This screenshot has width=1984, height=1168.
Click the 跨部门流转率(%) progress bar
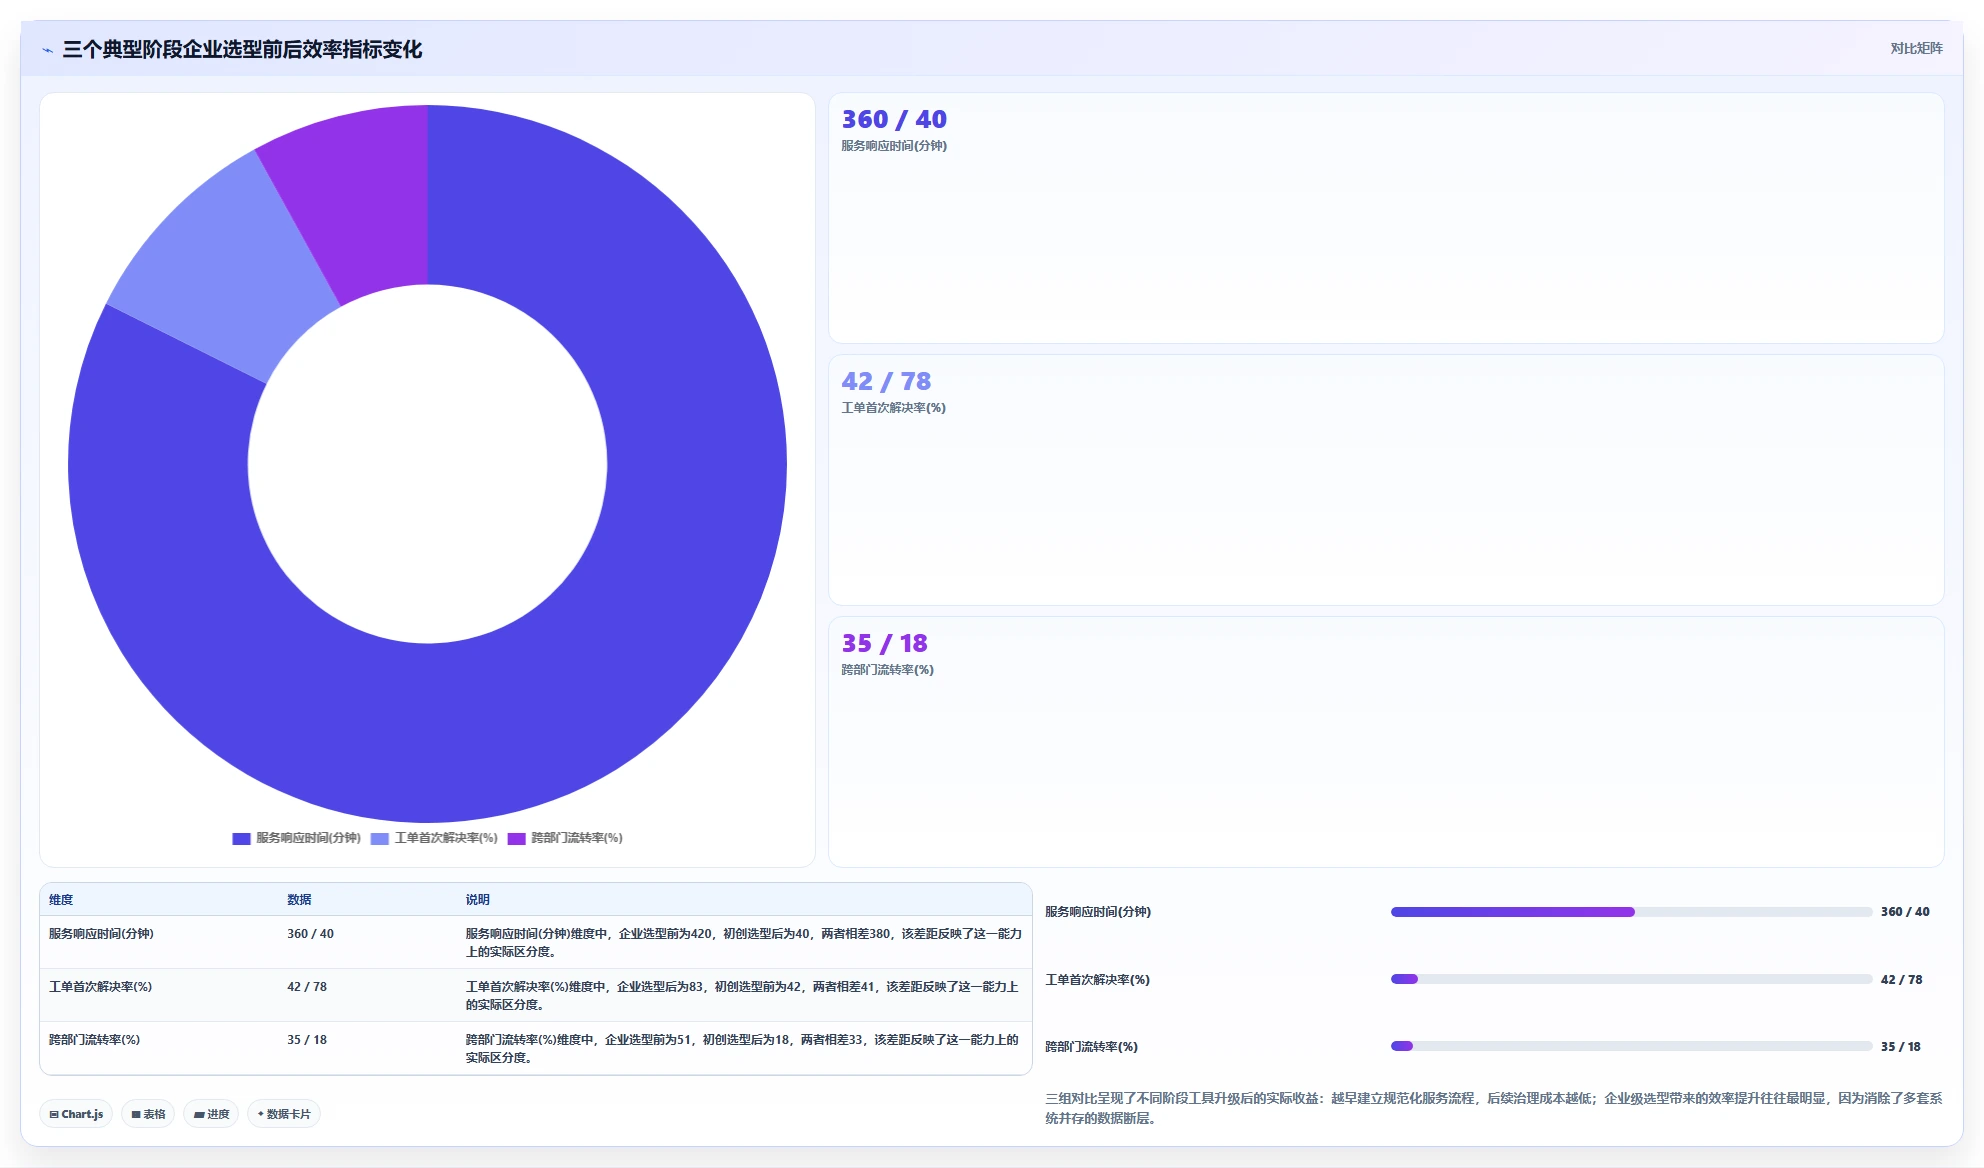coord(1631,1046)
